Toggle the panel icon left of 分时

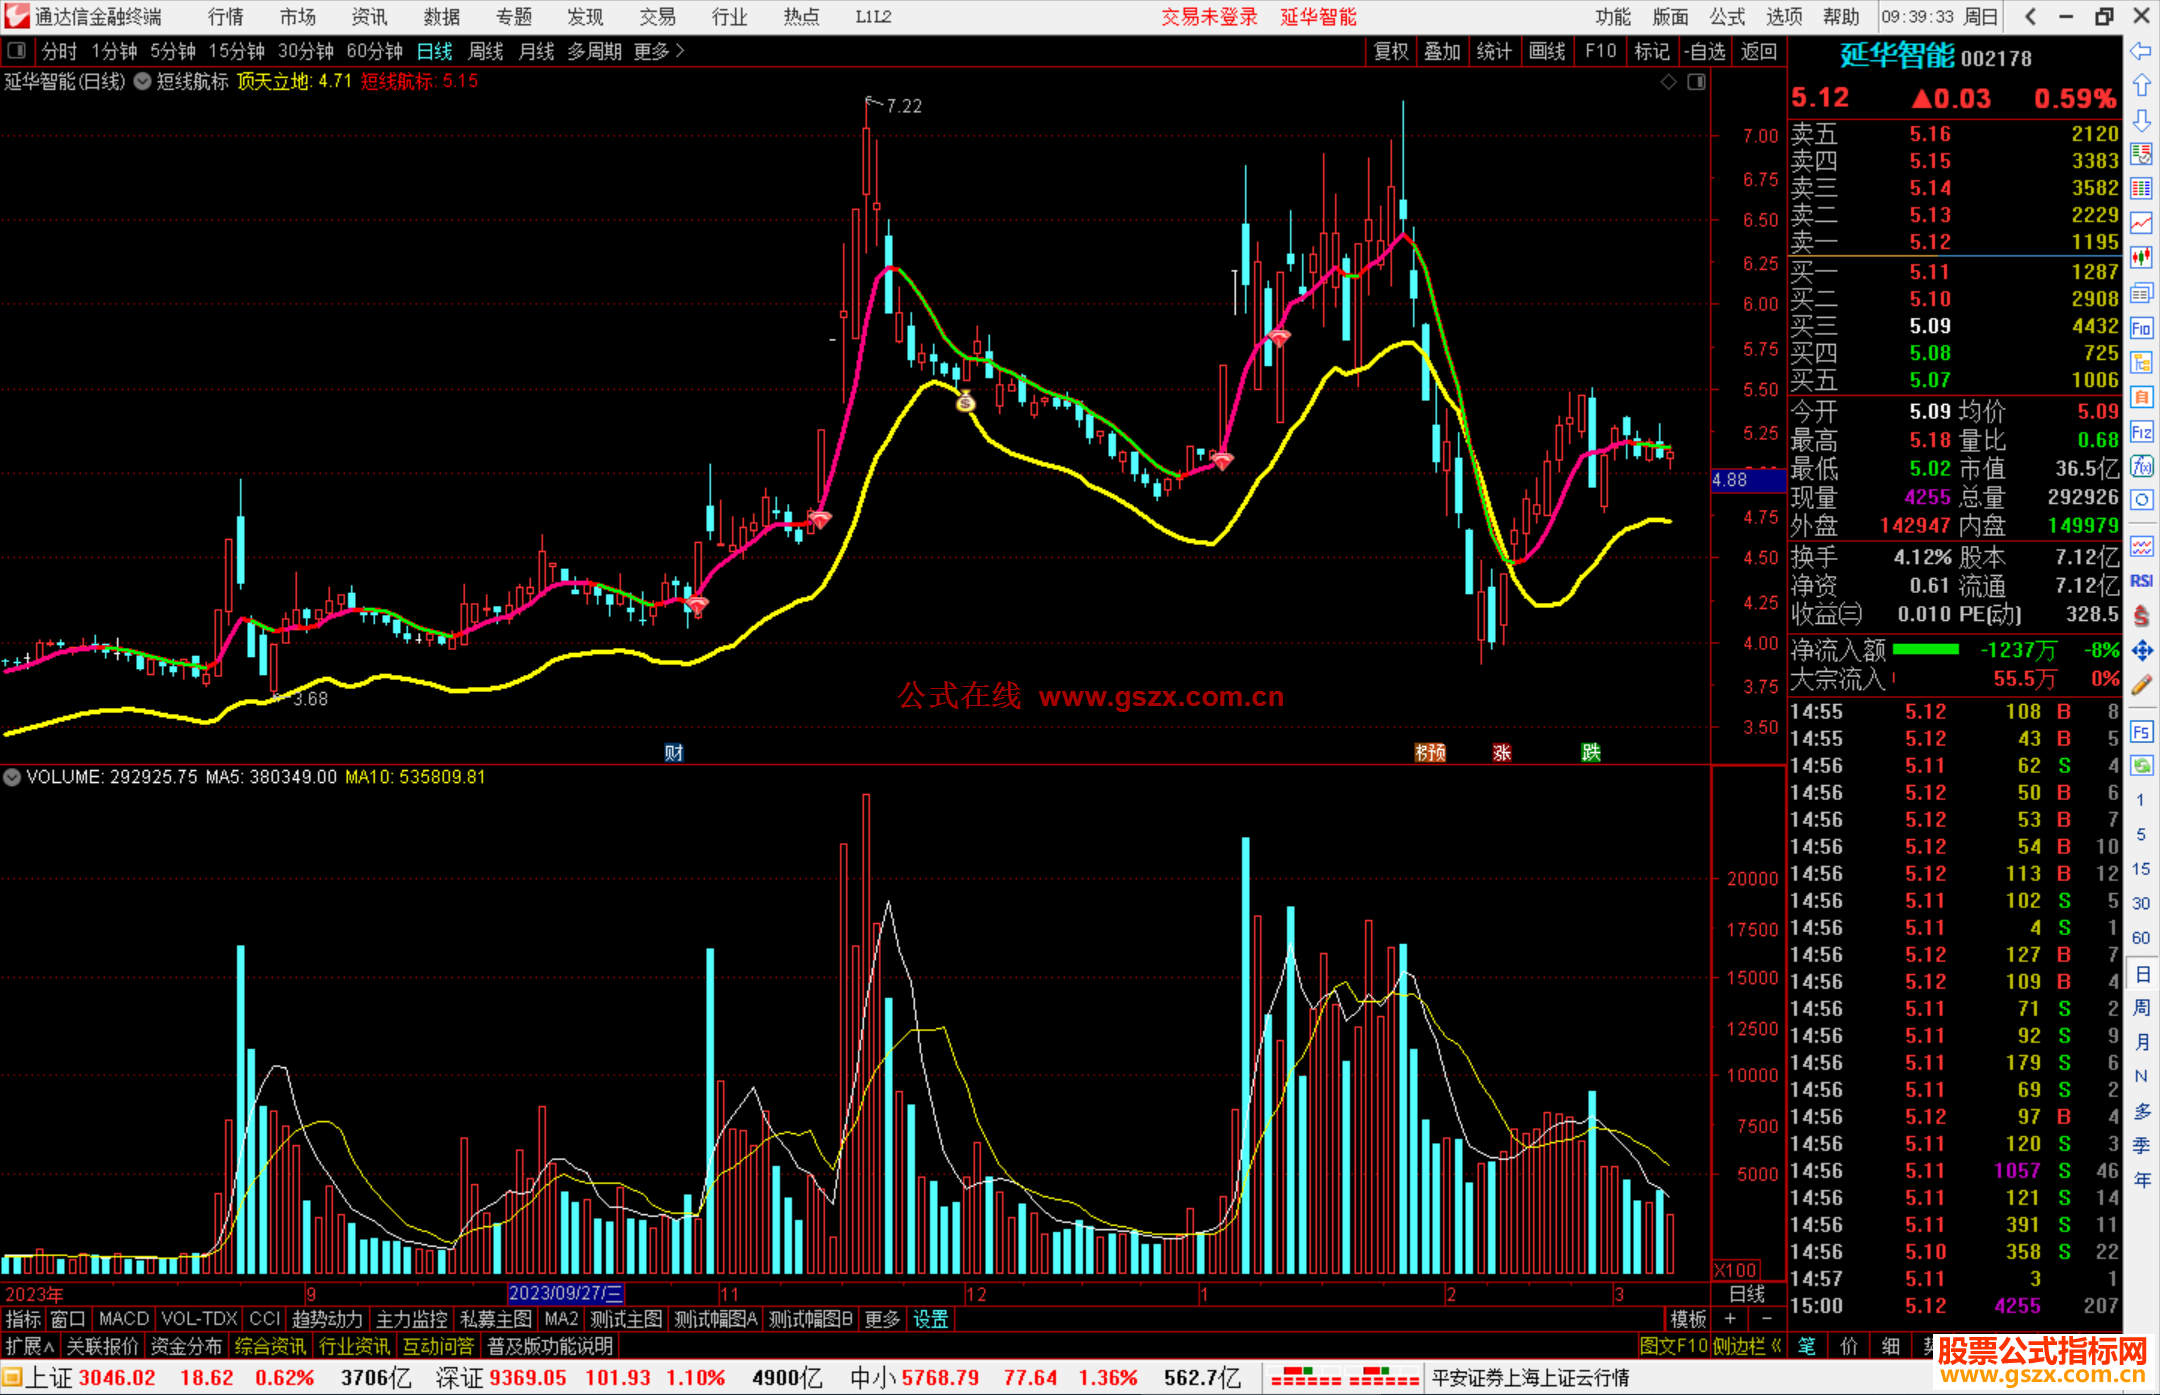(16, 51)
